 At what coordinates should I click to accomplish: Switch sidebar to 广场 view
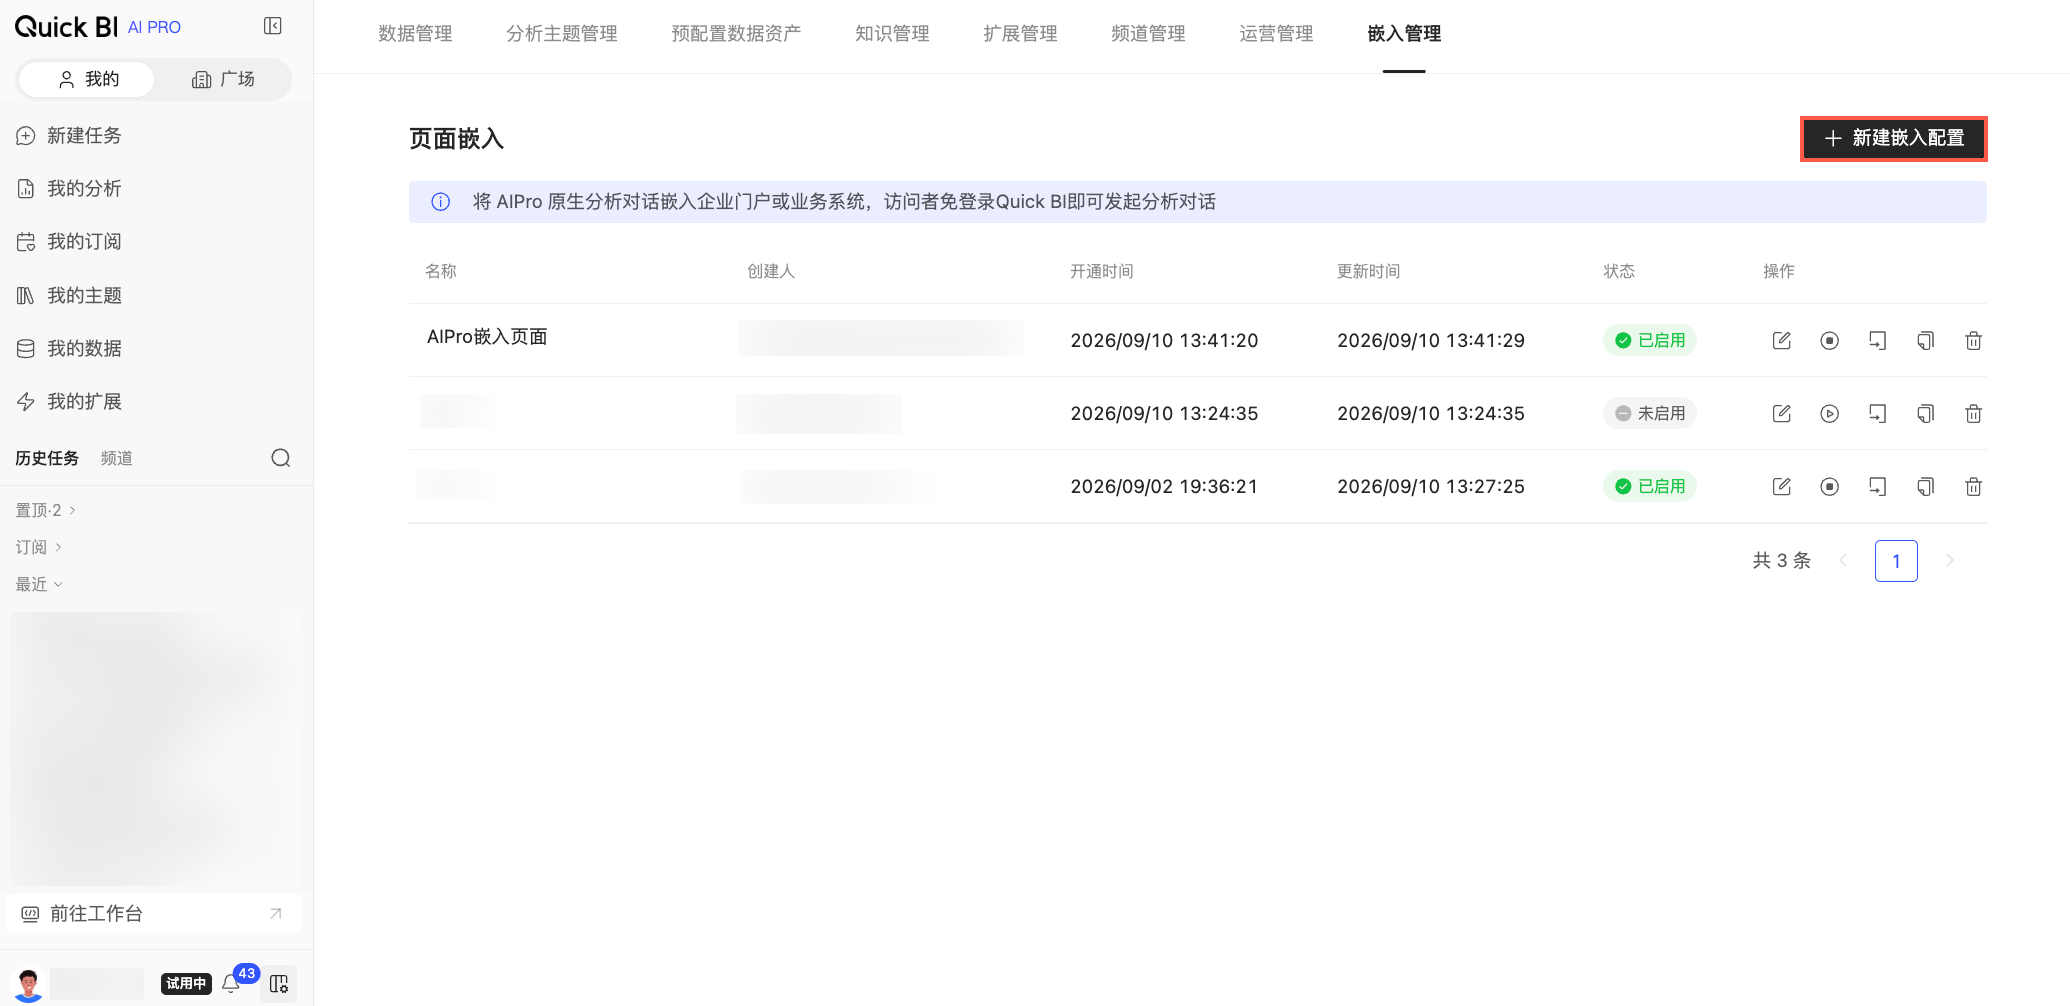pyautogui.click(x=223, y=79)
